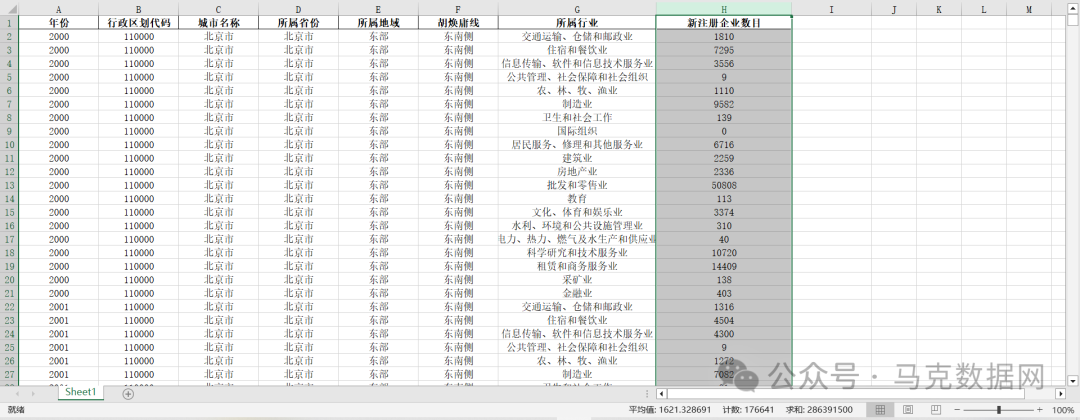Image resolution: width=1080 pixels, height=420 pixels.
Task: Click the previous sheet navigation arrow
Action: (18, 393)
